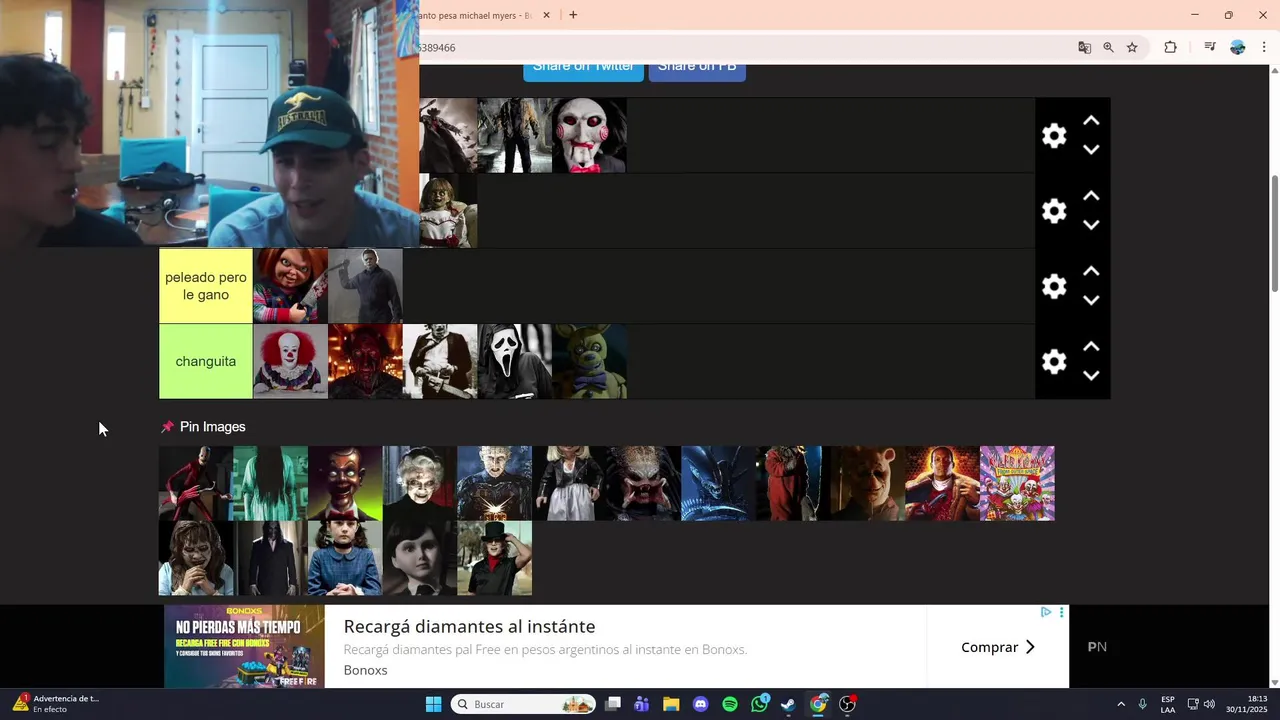Move 'peleado pero le gano' row up
The image size is (1280, 720).
coord(1091,271)
